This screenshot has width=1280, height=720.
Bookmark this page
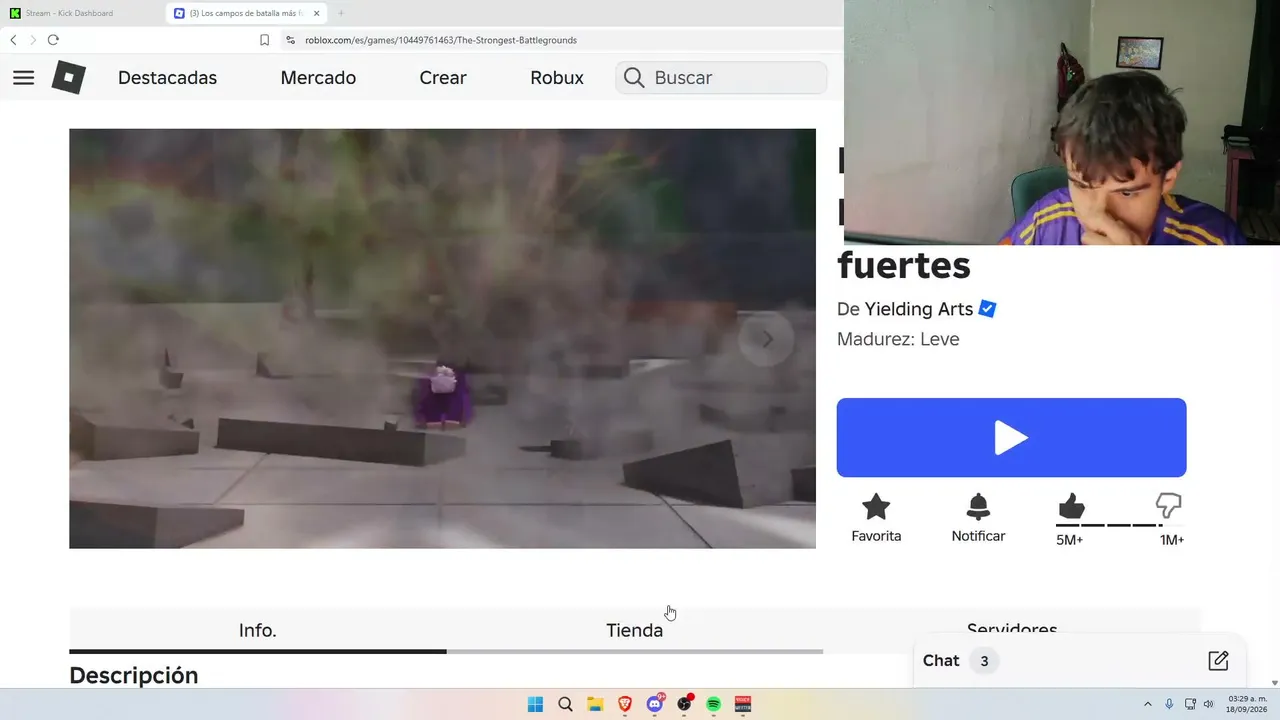click(264, 40)
